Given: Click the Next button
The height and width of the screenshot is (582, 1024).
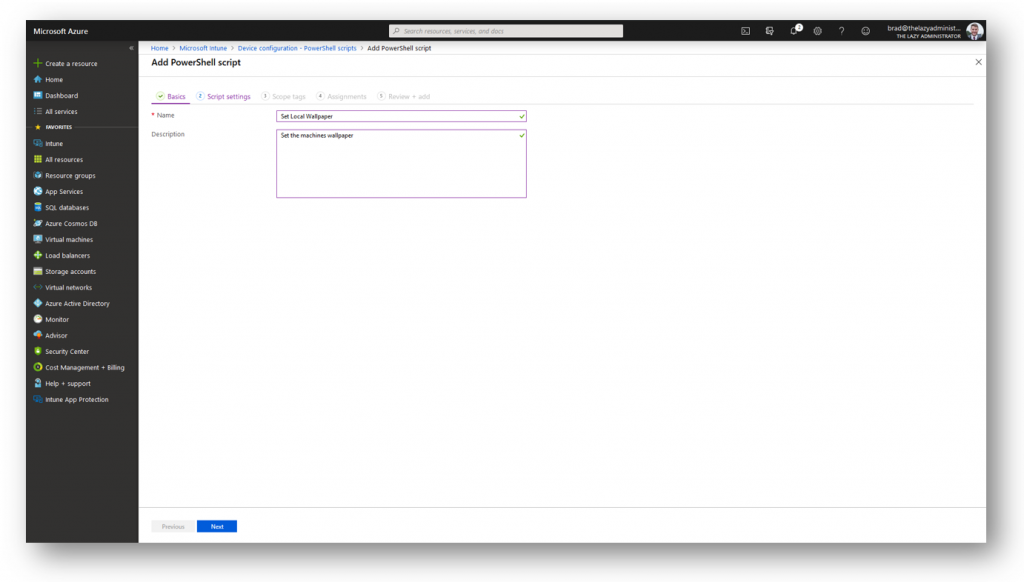Looking at the screenshot, I should (217, 526).
